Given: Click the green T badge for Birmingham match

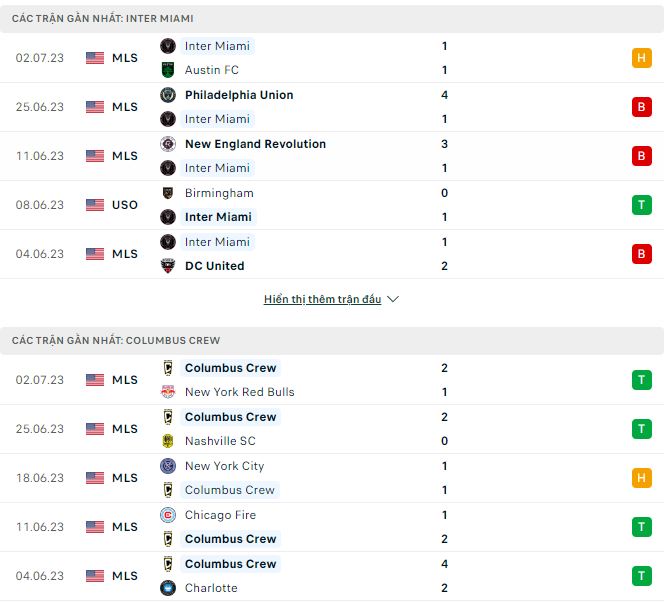Looking at the screenshot, I should coord(641,205).
